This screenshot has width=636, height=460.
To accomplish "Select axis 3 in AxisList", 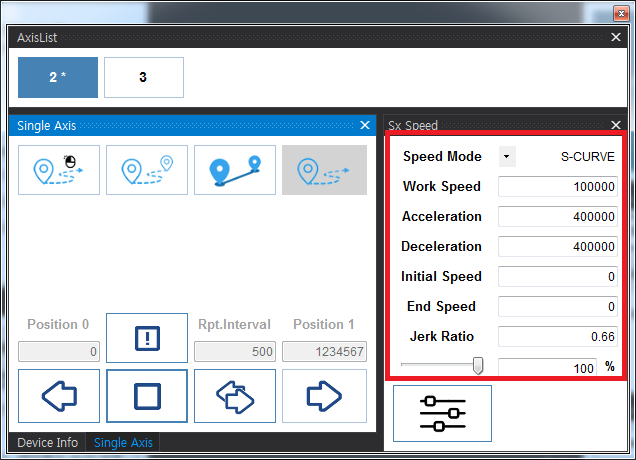I will 143,77.
